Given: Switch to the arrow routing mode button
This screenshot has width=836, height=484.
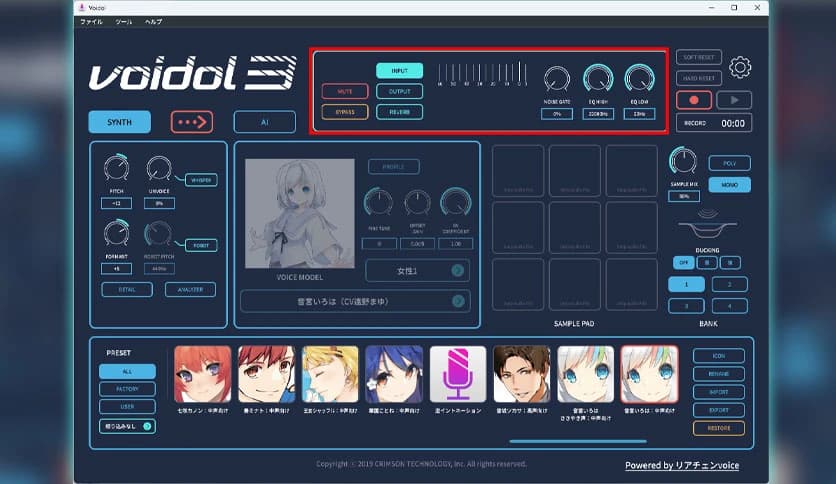Looking at the screenshot, I should (x=192, y=122).
